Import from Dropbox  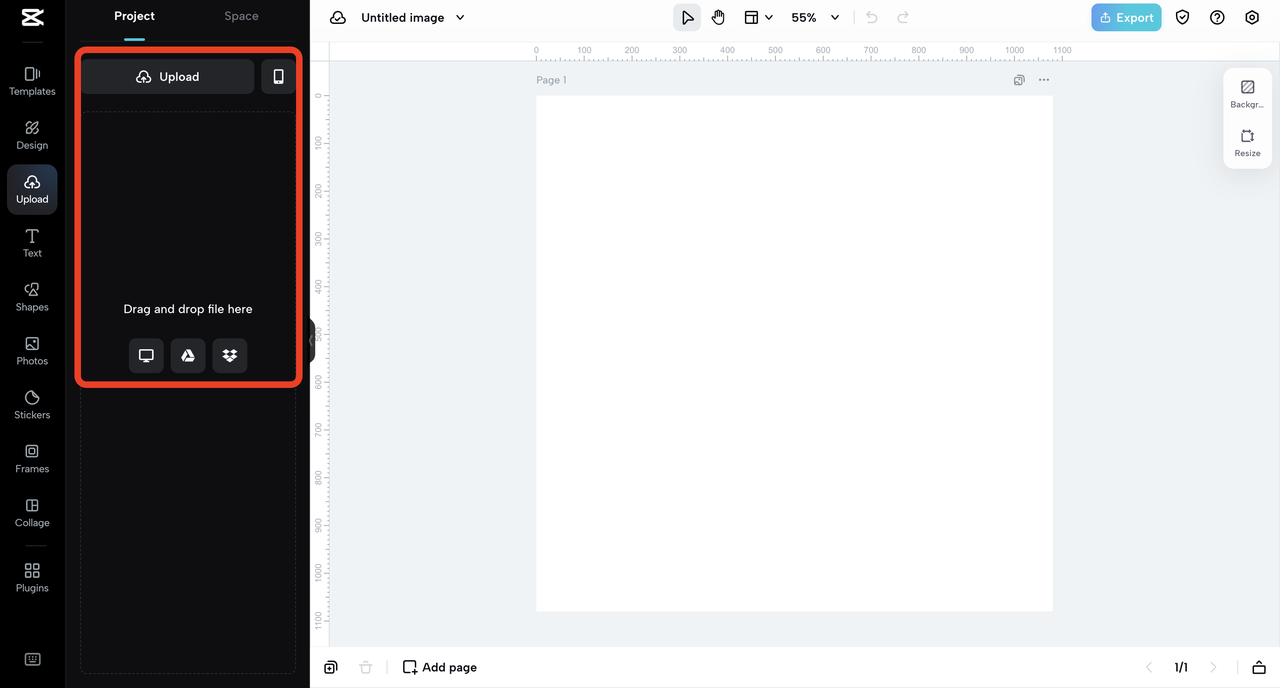point(230,356)
